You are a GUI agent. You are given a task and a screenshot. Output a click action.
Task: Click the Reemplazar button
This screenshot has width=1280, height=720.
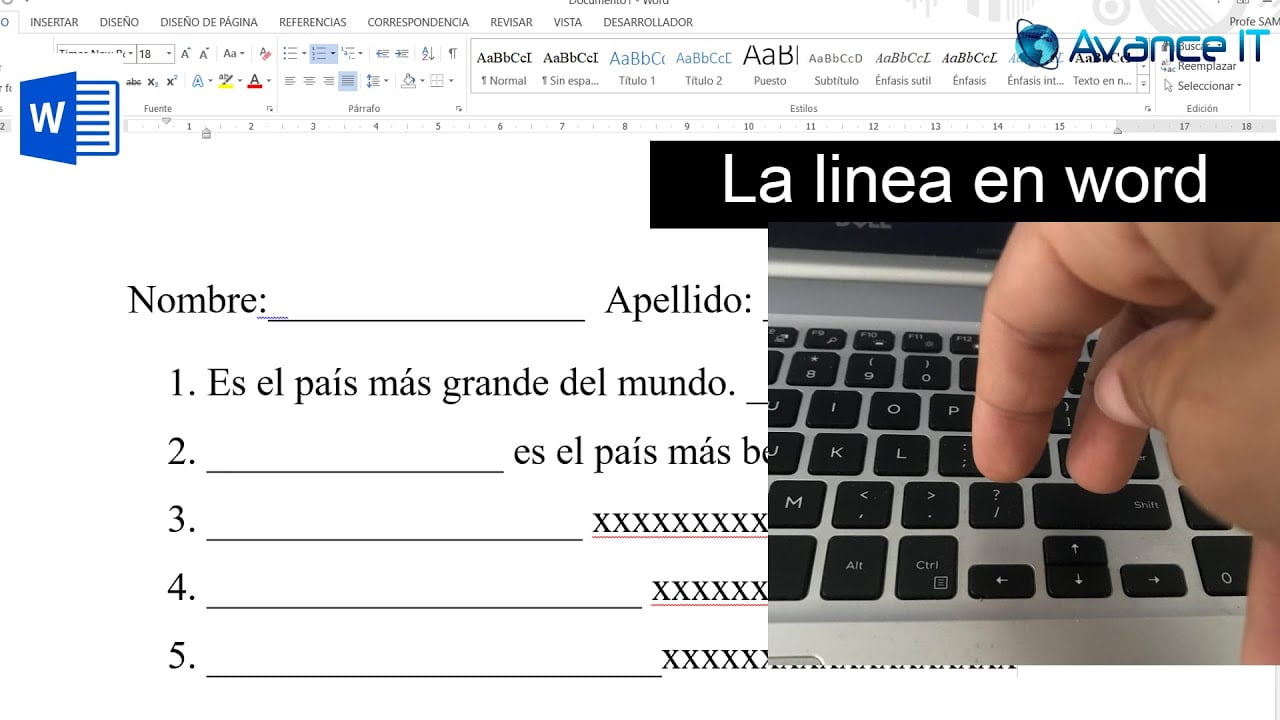click(x=1199, y=66)
